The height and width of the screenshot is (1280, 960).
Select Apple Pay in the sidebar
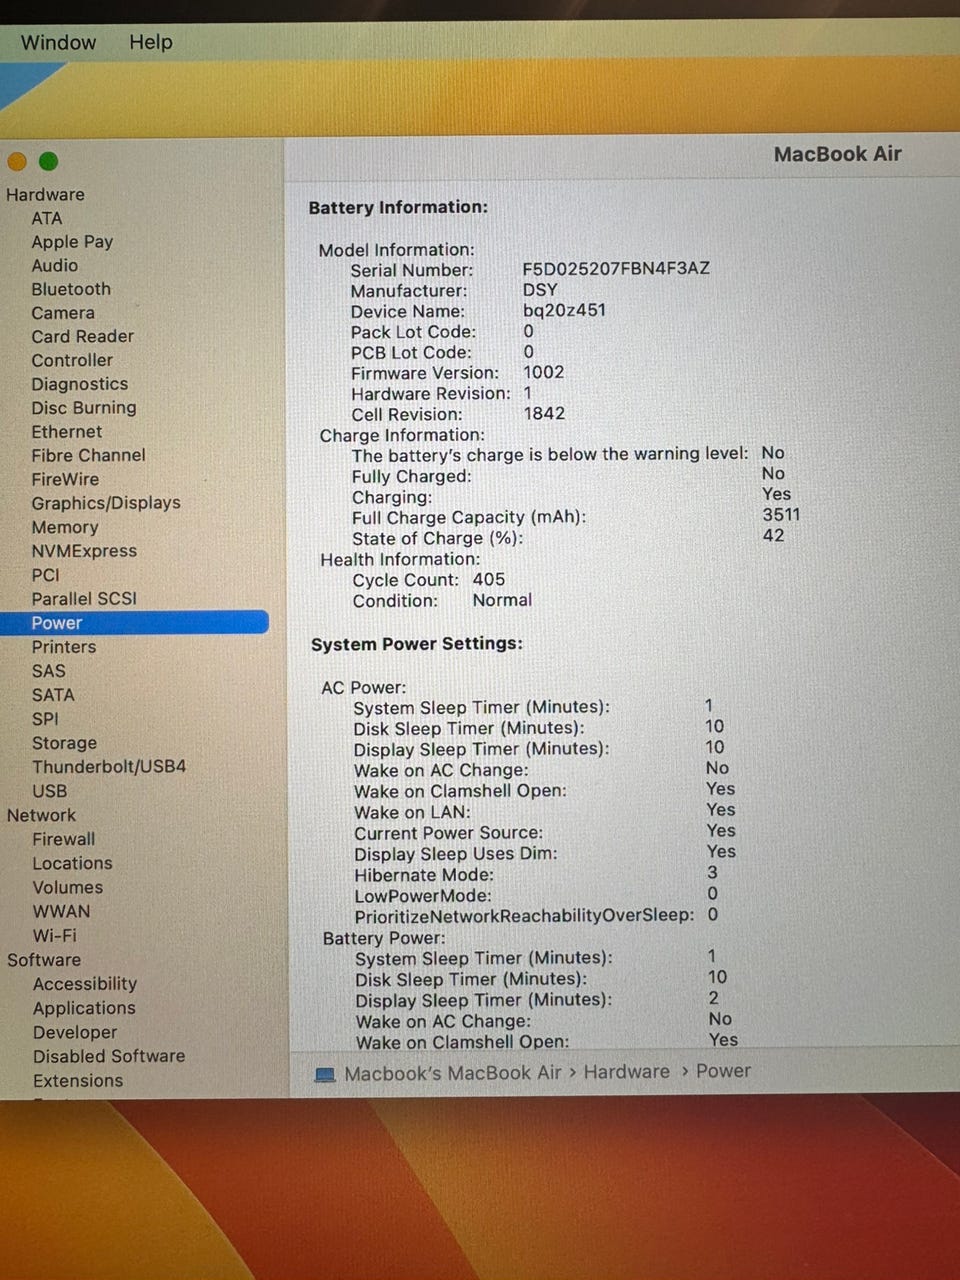72,242
